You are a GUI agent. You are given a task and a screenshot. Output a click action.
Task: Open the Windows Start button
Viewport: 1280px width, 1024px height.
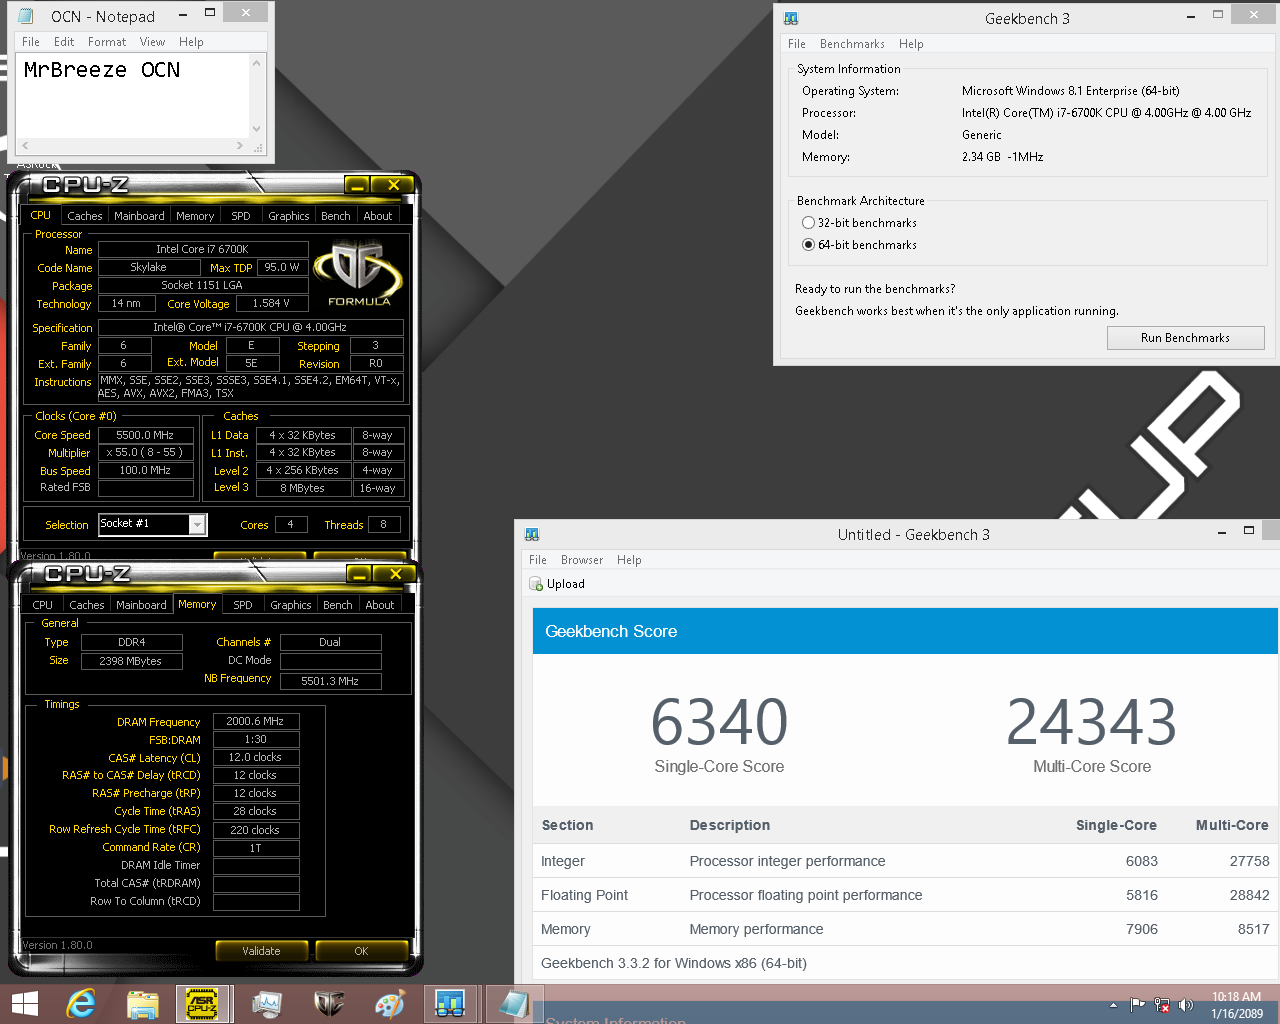24,1004
